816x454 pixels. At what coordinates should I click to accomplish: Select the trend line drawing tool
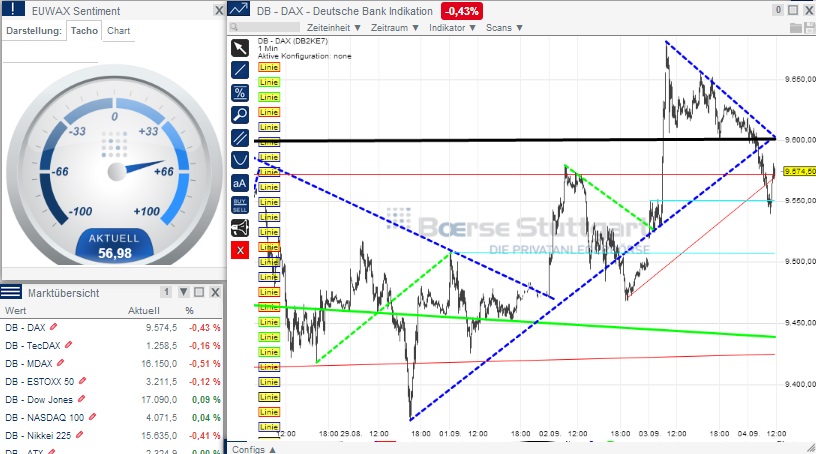point(240,70)
